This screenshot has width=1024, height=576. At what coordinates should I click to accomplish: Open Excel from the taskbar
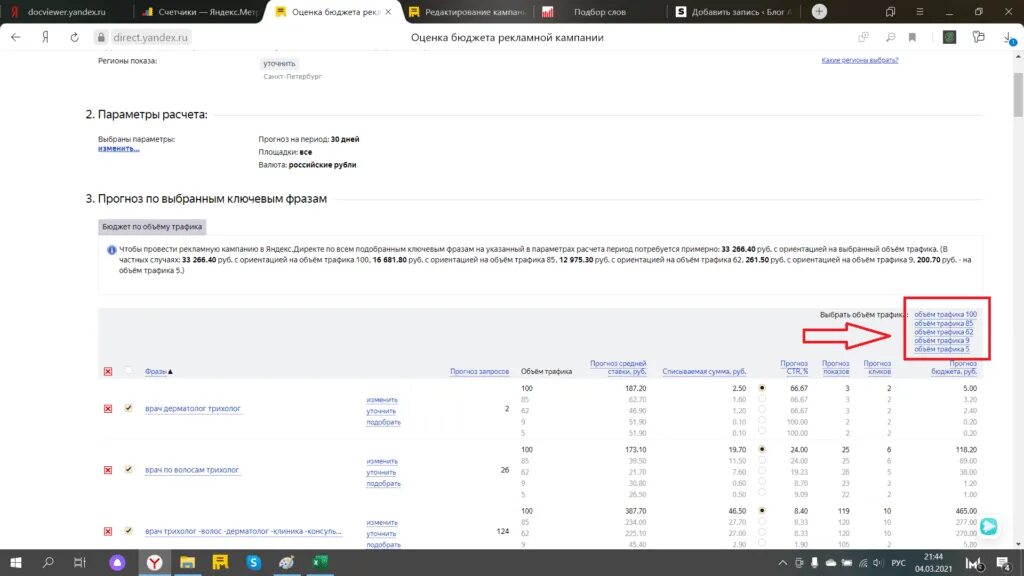(x=320, y=562)
